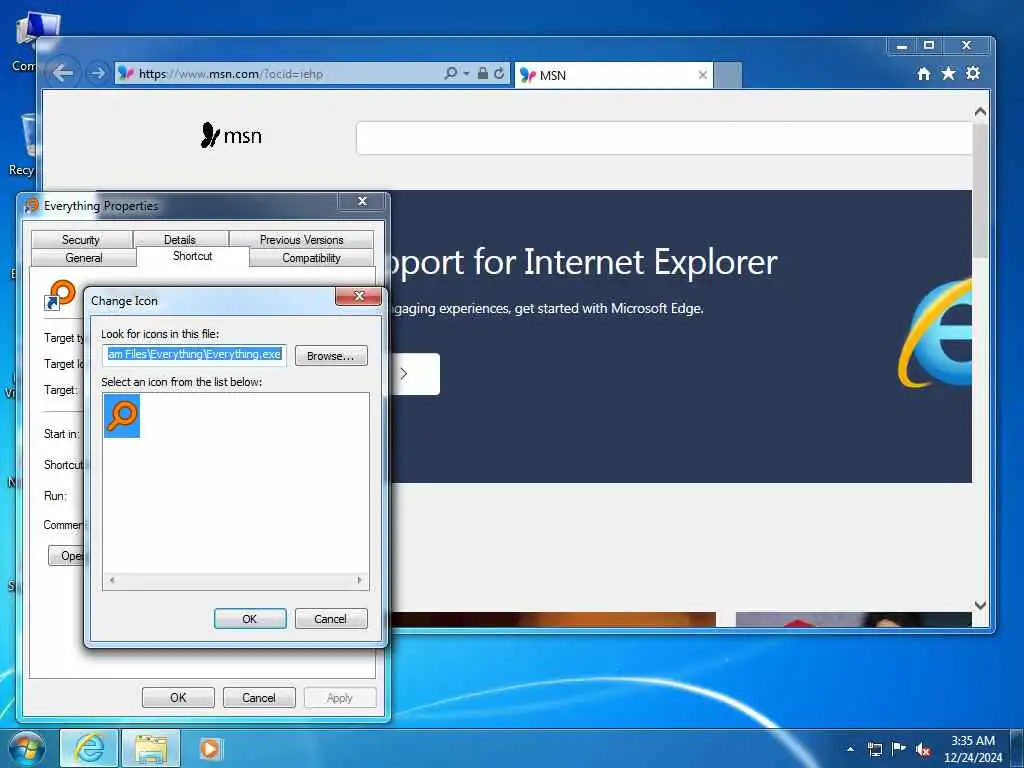1024x768 pixels.
Task: Click the msn.com address bar
Action: pos(281,74)
